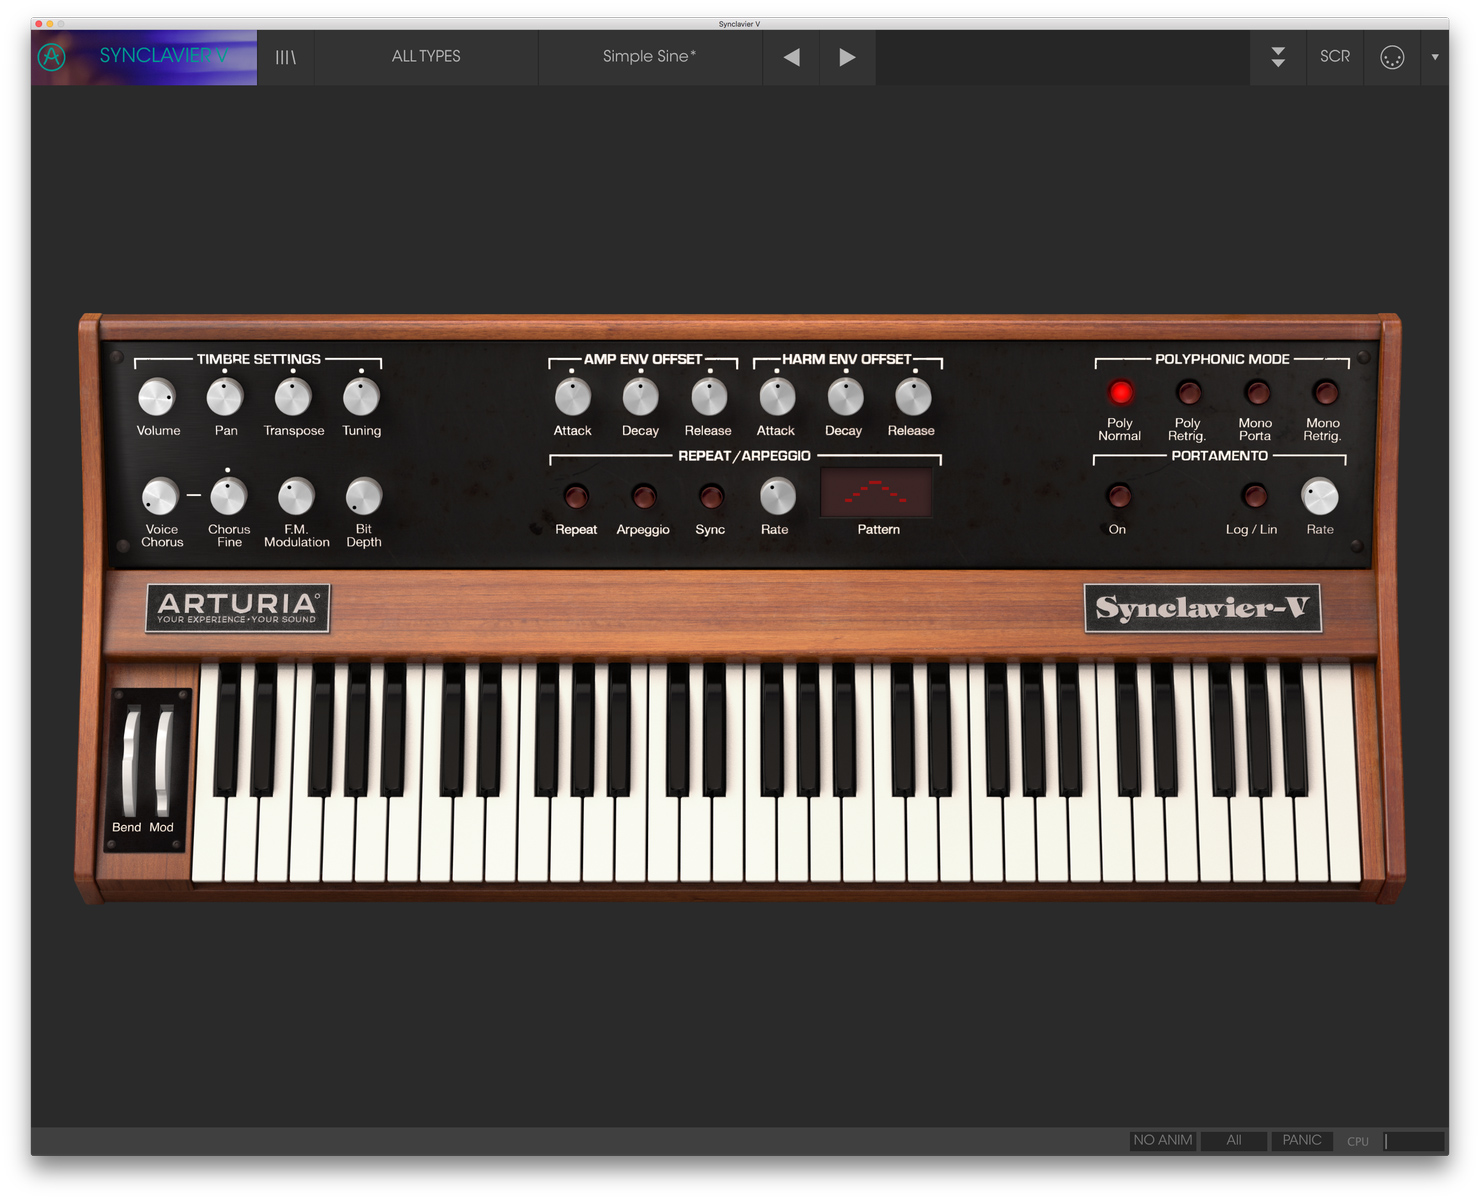Turn on Portamento with the On button
Image resolution: width=1480 pixels, height=1200 pixels.
tap(1117, 495)
